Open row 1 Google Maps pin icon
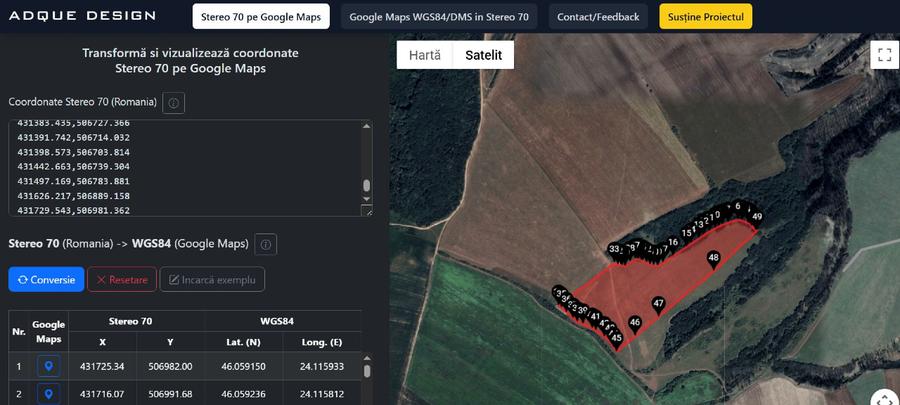 click(x=49, y=366)
